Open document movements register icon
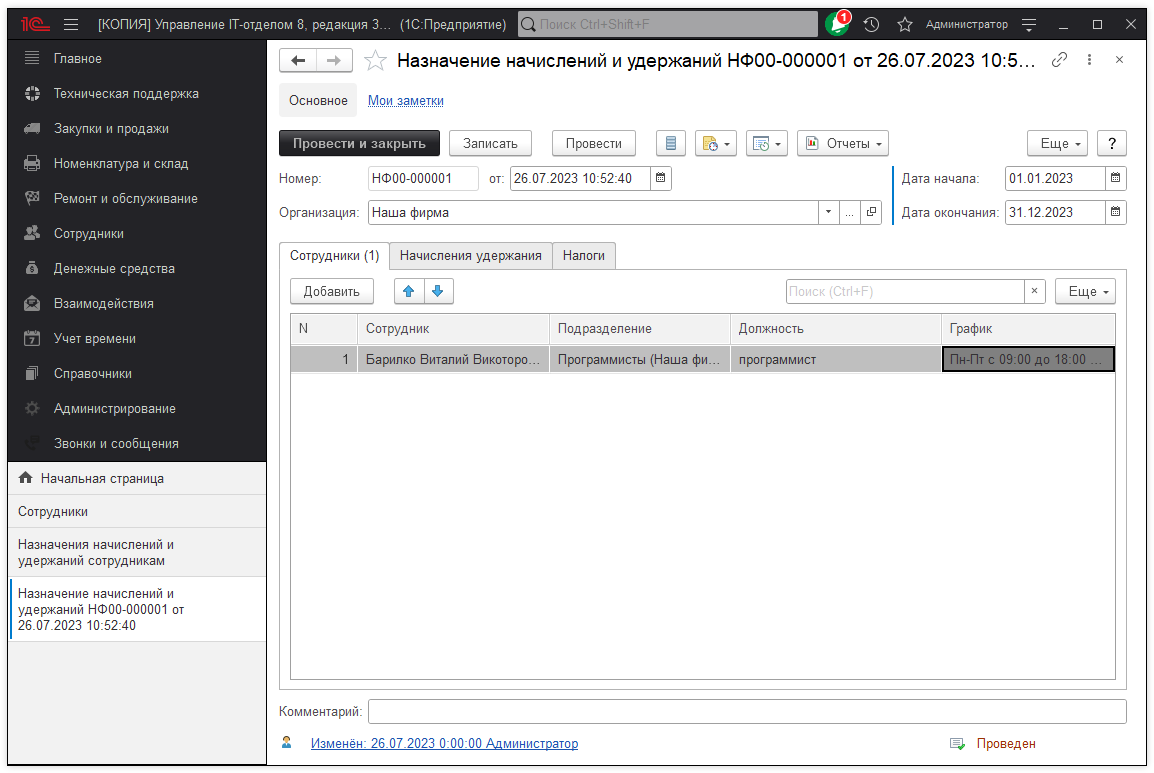The image size is (1154, 773). (x=671, y=144)
